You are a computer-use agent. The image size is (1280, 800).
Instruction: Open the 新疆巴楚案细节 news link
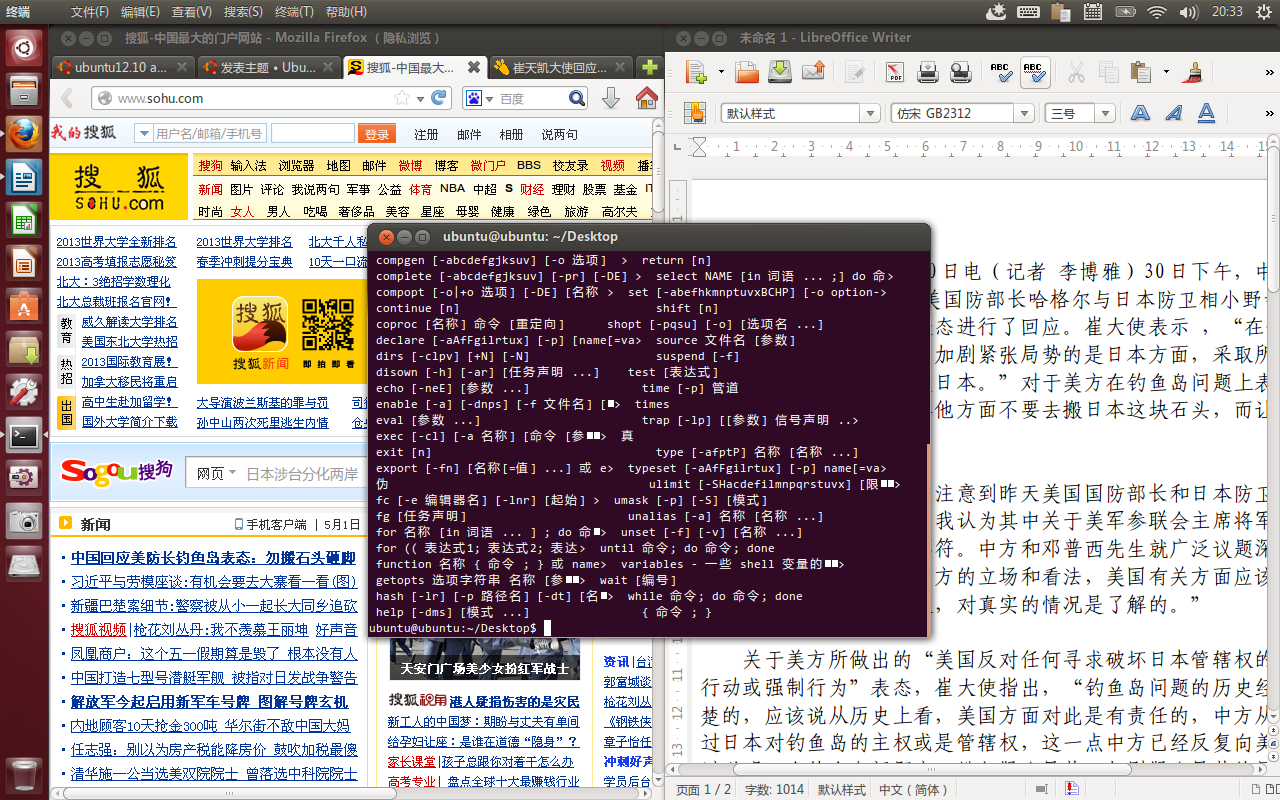214,606
